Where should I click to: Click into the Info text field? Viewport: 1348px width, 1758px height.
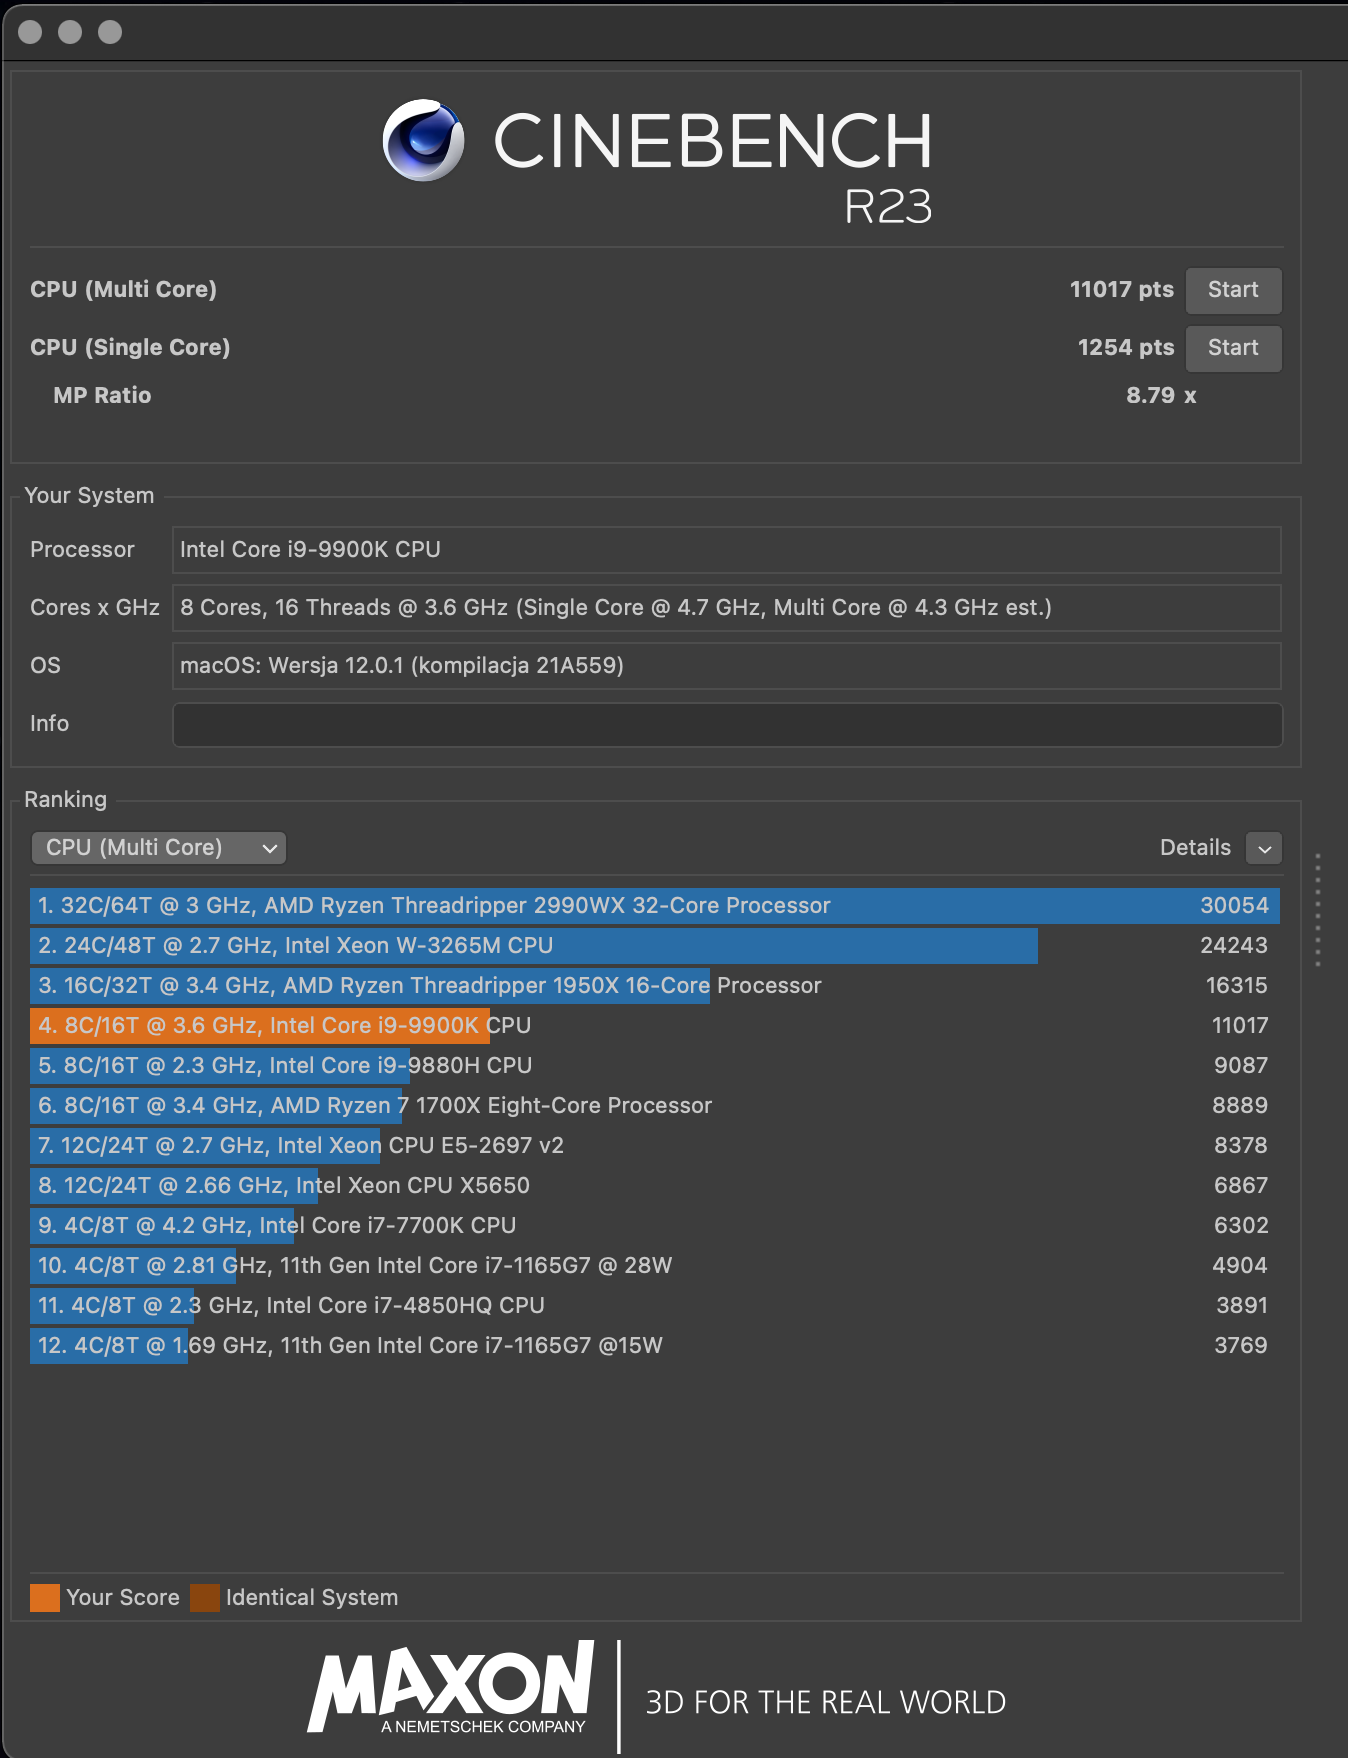tap(727, 724)
